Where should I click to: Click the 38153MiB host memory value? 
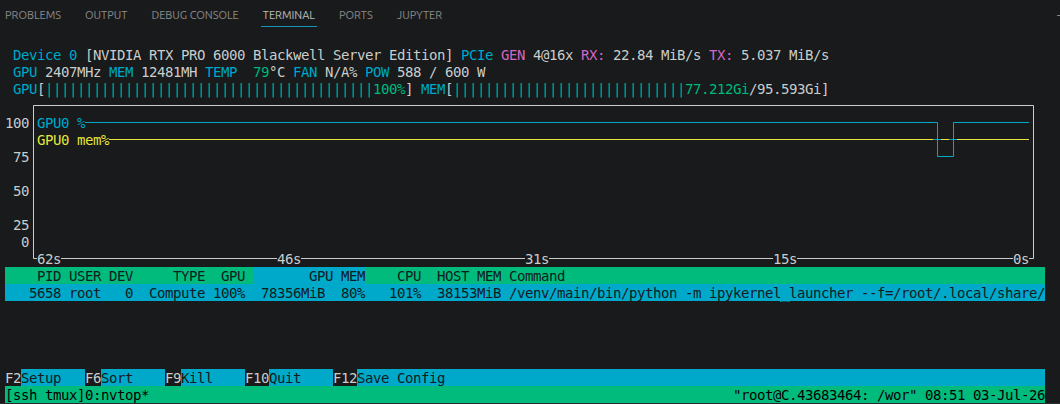click(469, 293)
